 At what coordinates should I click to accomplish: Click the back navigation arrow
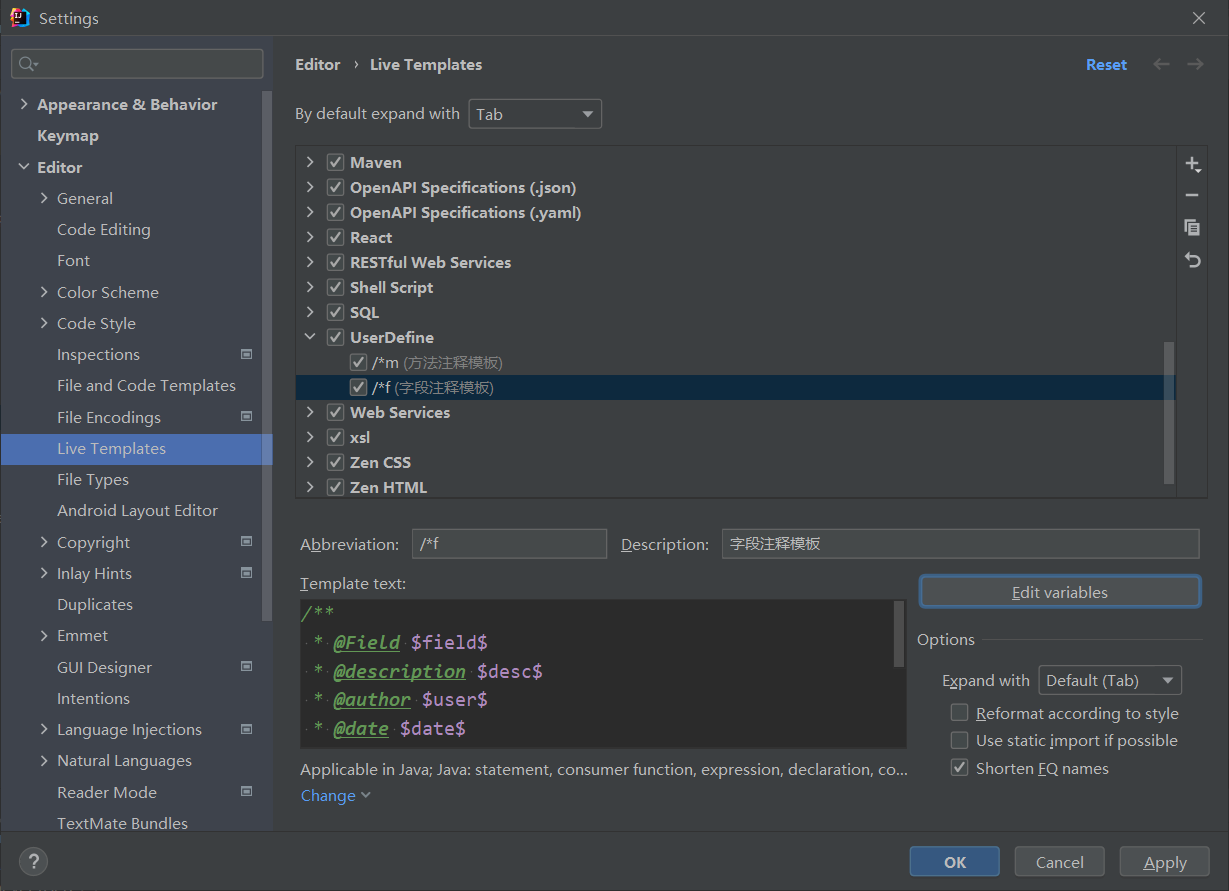pos(1161,64)
